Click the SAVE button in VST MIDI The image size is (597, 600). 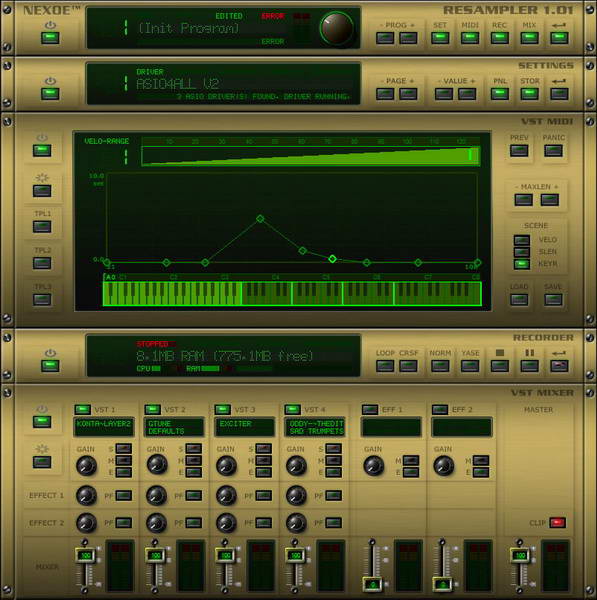point(553,300)
